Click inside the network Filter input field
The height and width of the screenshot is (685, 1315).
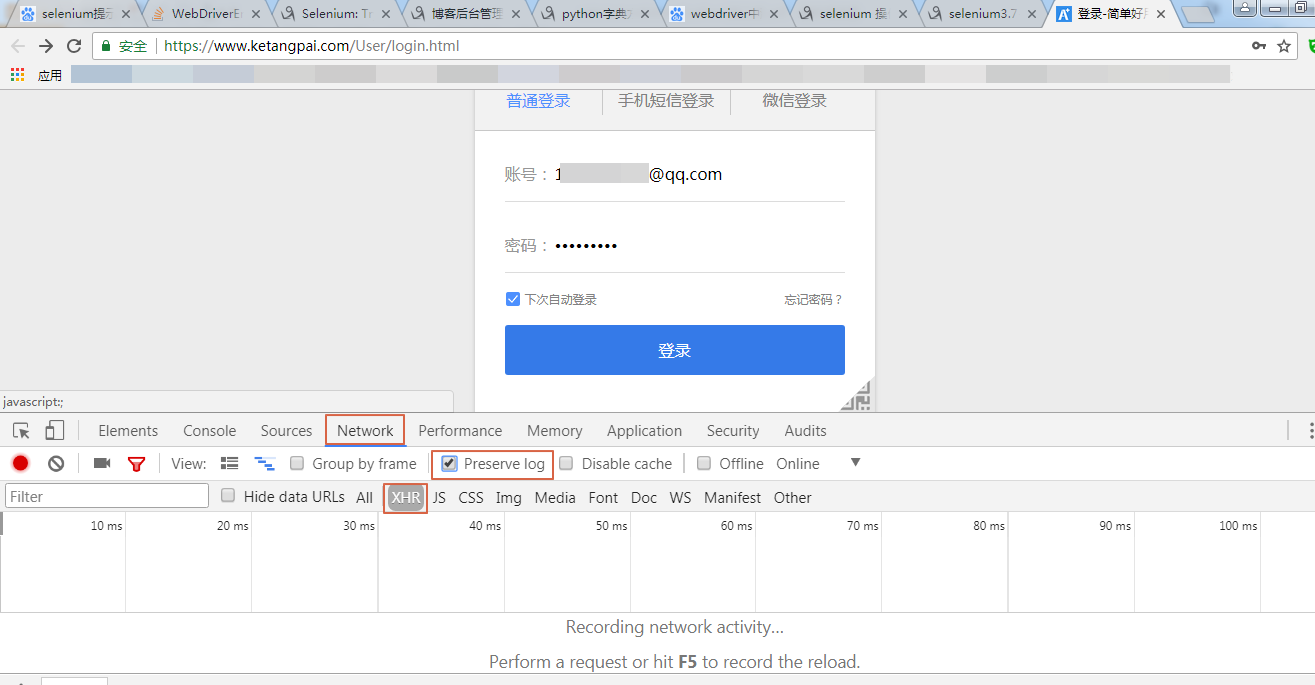pos(106,495)
